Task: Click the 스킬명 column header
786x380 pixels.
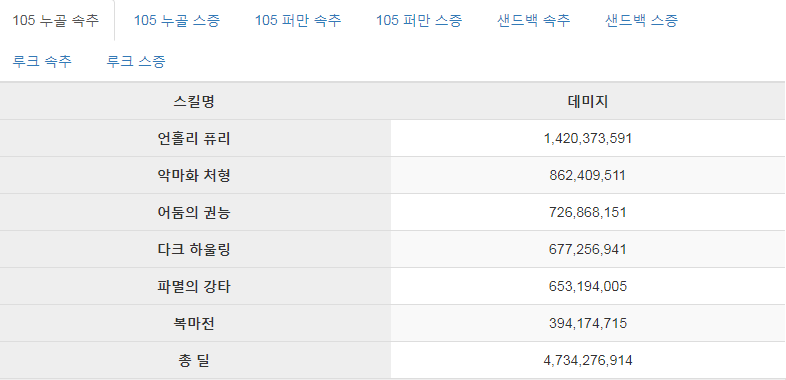Action: coord(194,101)
